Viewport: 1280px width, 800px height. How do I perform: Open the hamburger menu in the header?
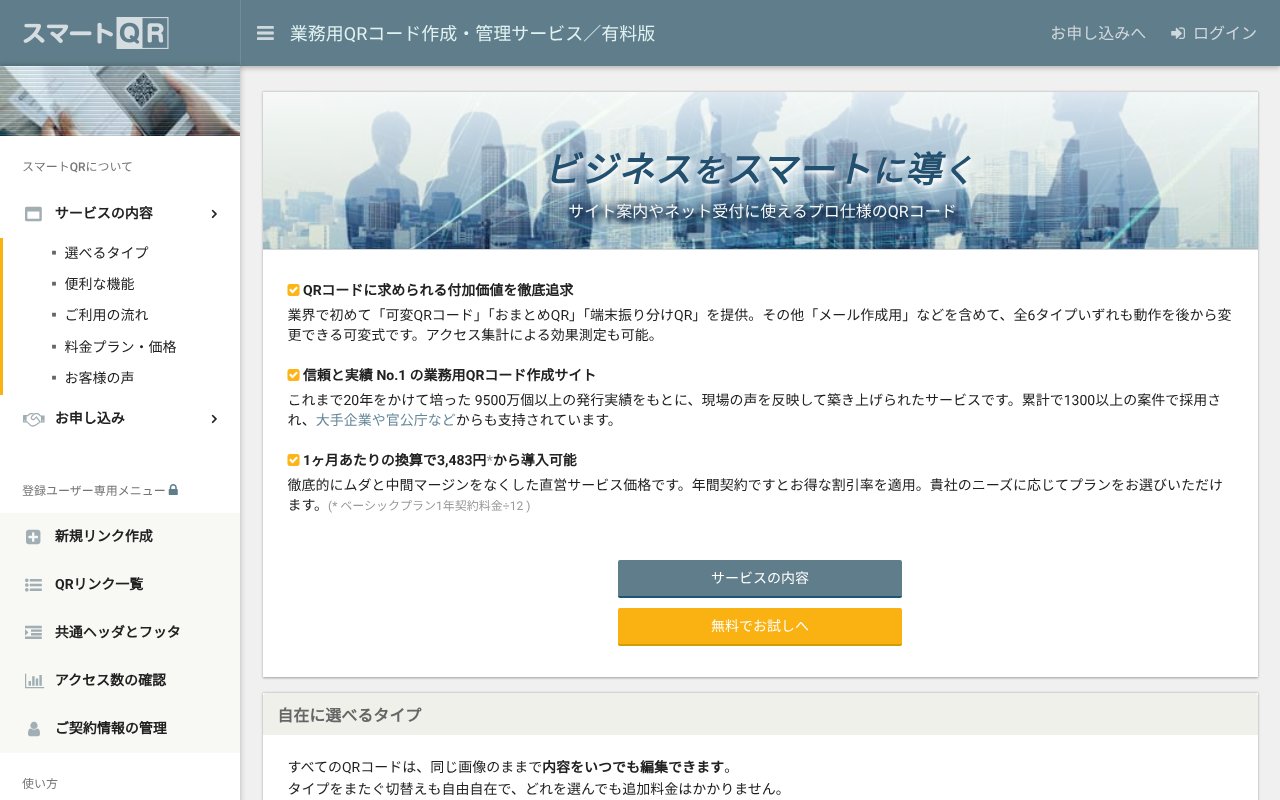(x=265, y=33)
